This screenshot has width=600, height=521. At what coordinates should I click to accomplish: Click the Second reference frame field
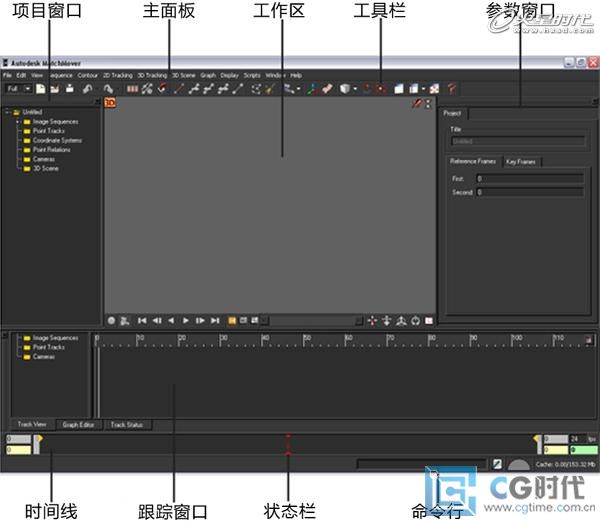coord(530,192)
